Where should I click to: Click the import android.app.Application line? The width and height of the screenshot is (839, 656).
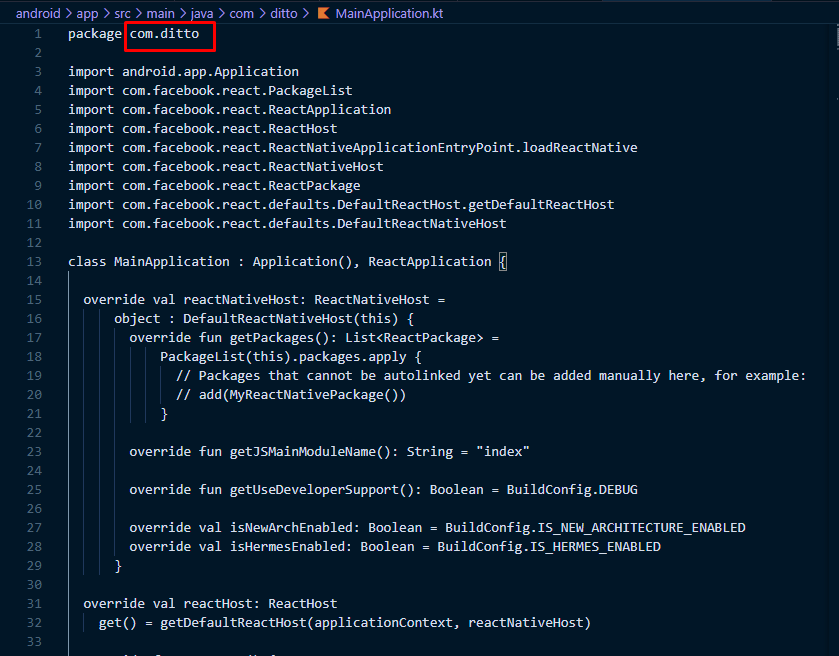[x=183, y=72]
